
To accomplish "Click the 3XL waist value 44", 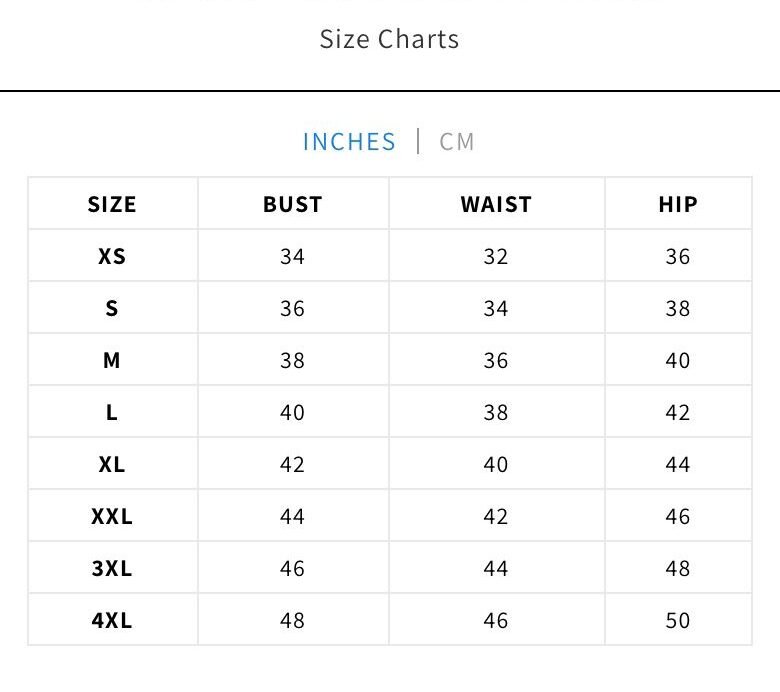I will pyautogui.click(x=496, y=569).
